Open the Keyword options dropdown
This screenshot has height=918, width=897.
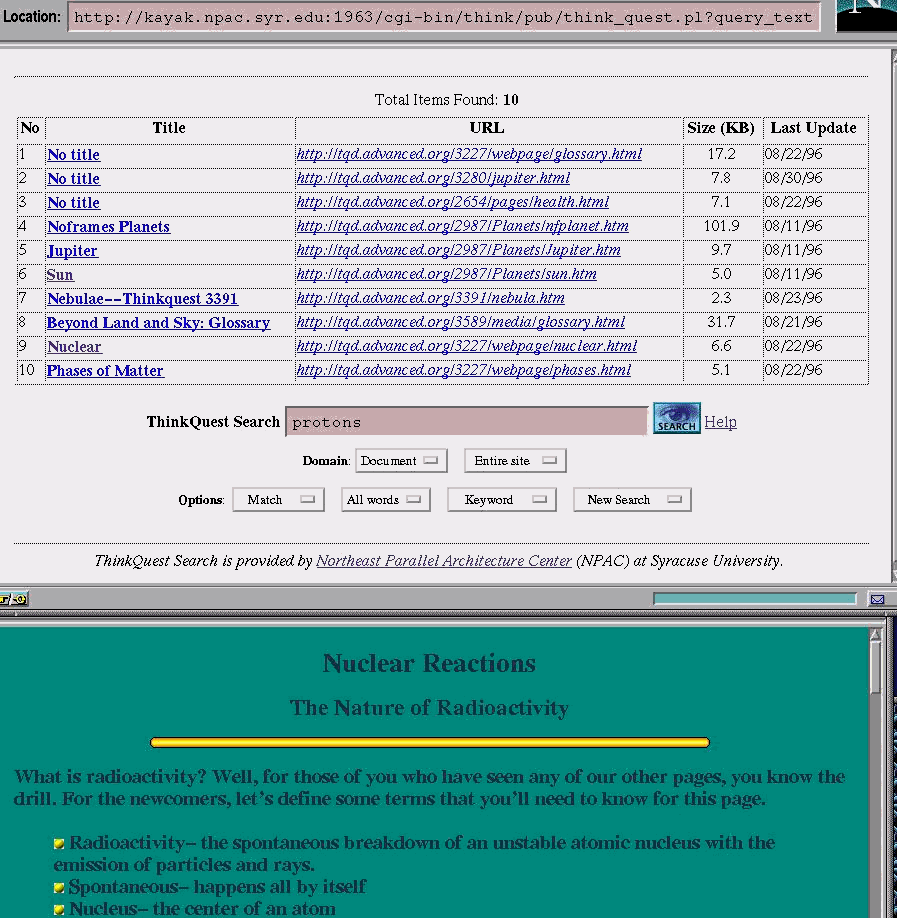click(501, 499)
